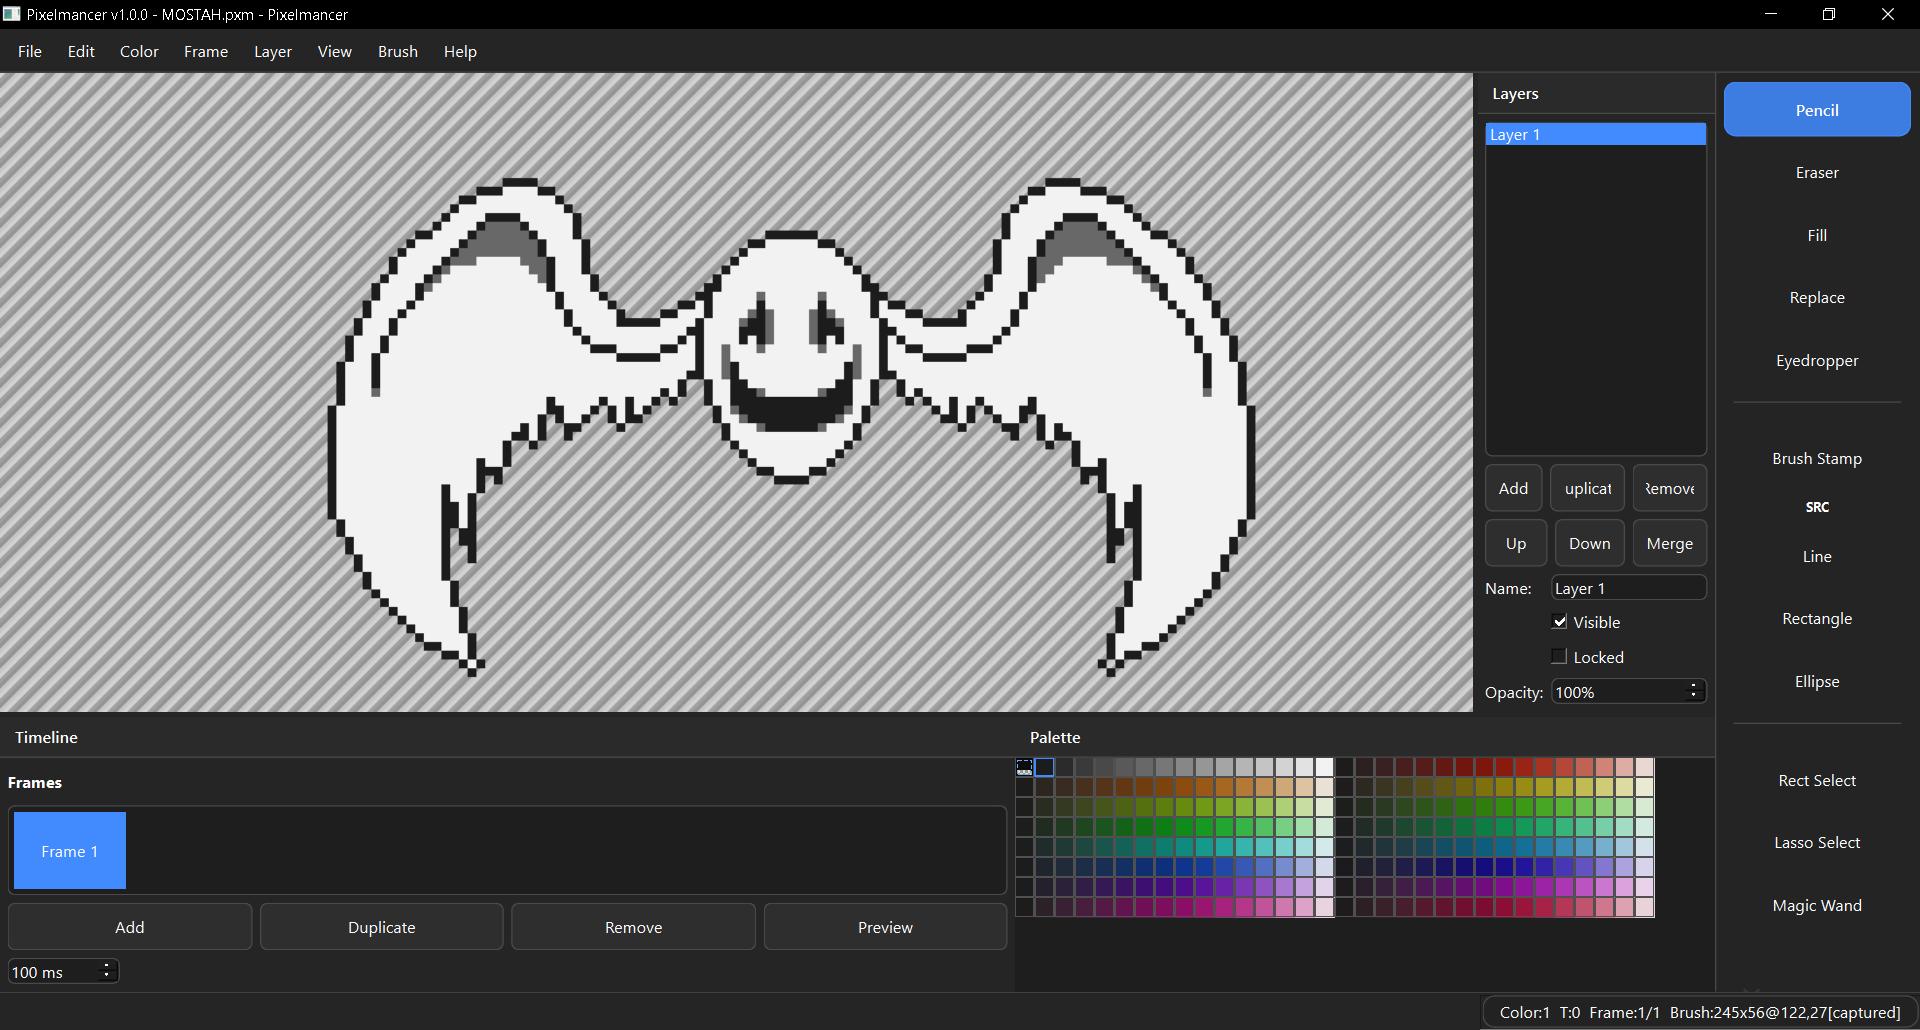Image resolution: width=1920 pixels, height=1030 pixels.
Task: Click the Opacity spinner arrows
Action: (1694, 692)
